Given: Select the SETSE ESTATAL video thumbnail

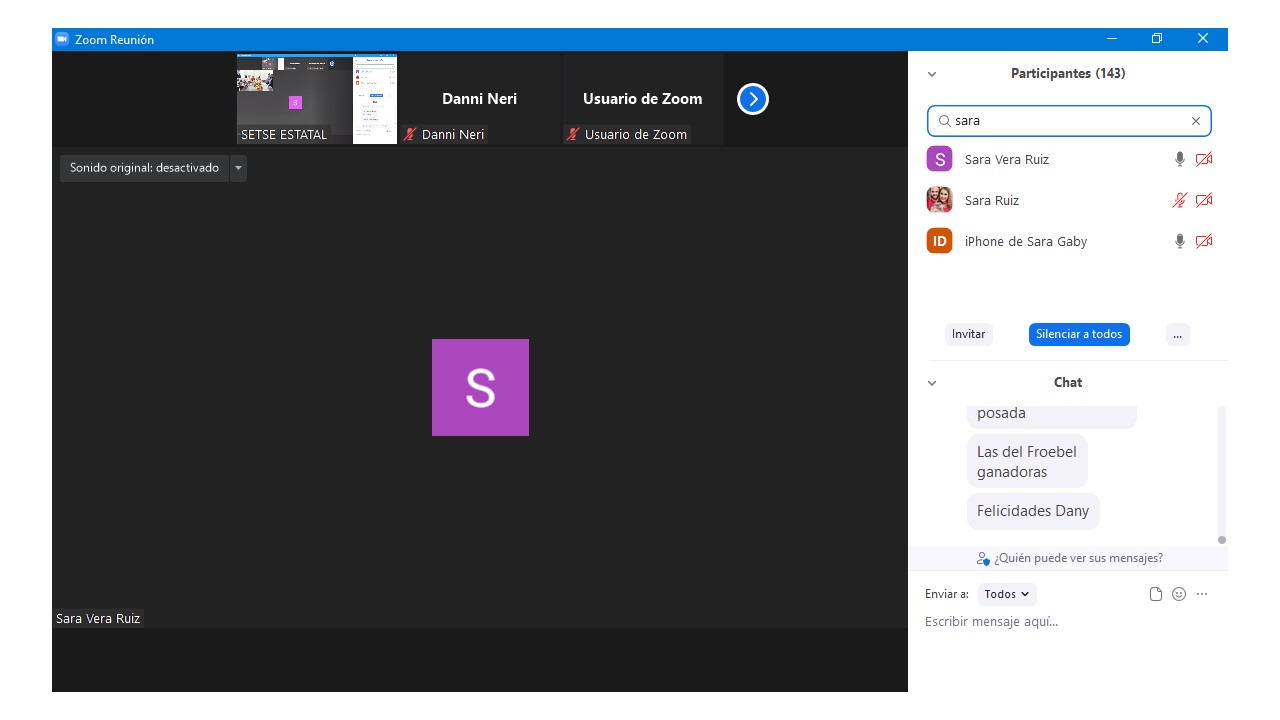Looking at the screenshot, I should point(317,99).
